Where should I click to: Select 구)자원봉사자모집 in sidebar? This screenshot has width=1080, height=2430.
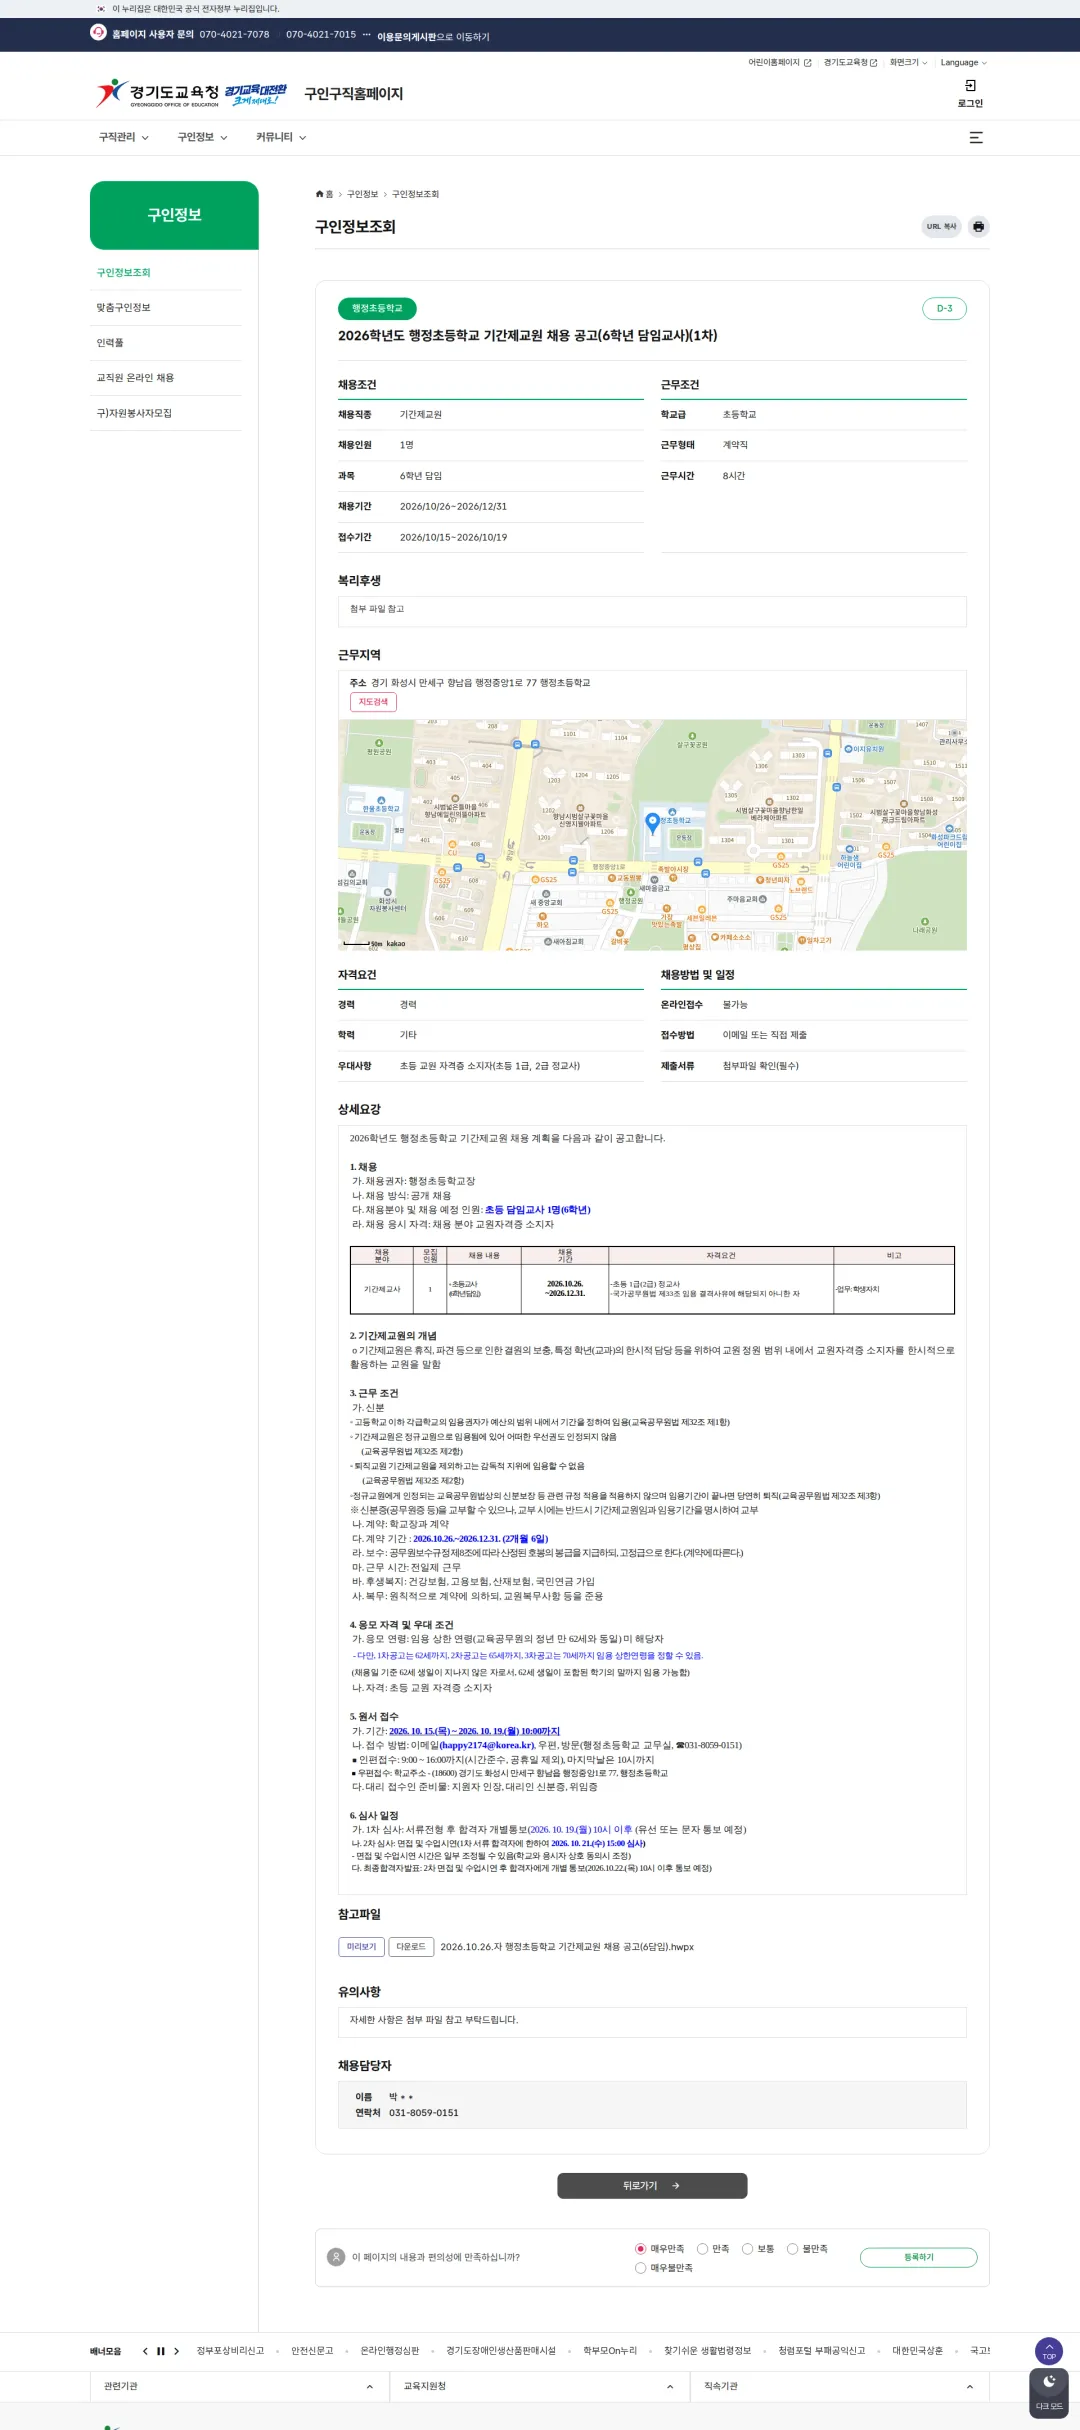(134, 413)
